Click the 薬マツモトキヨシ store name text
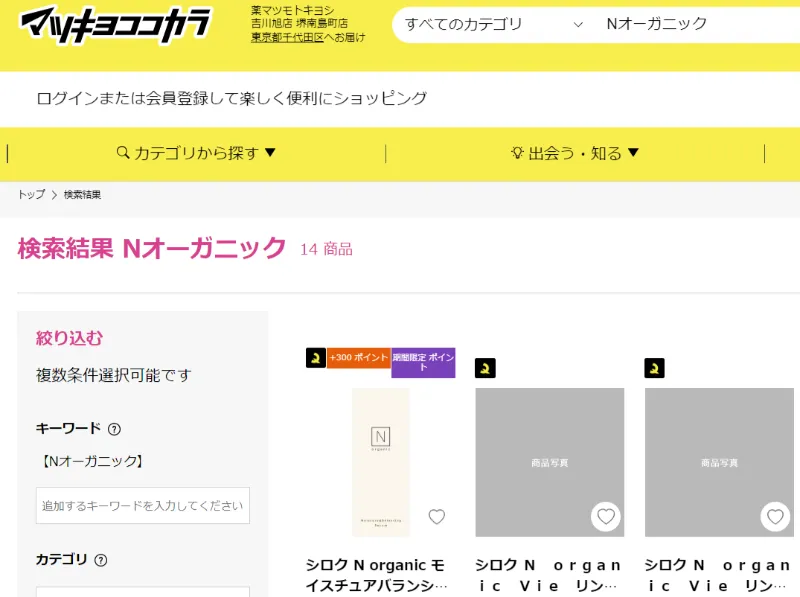The width and height of the screenshot is (800, 597). [293, 10]
